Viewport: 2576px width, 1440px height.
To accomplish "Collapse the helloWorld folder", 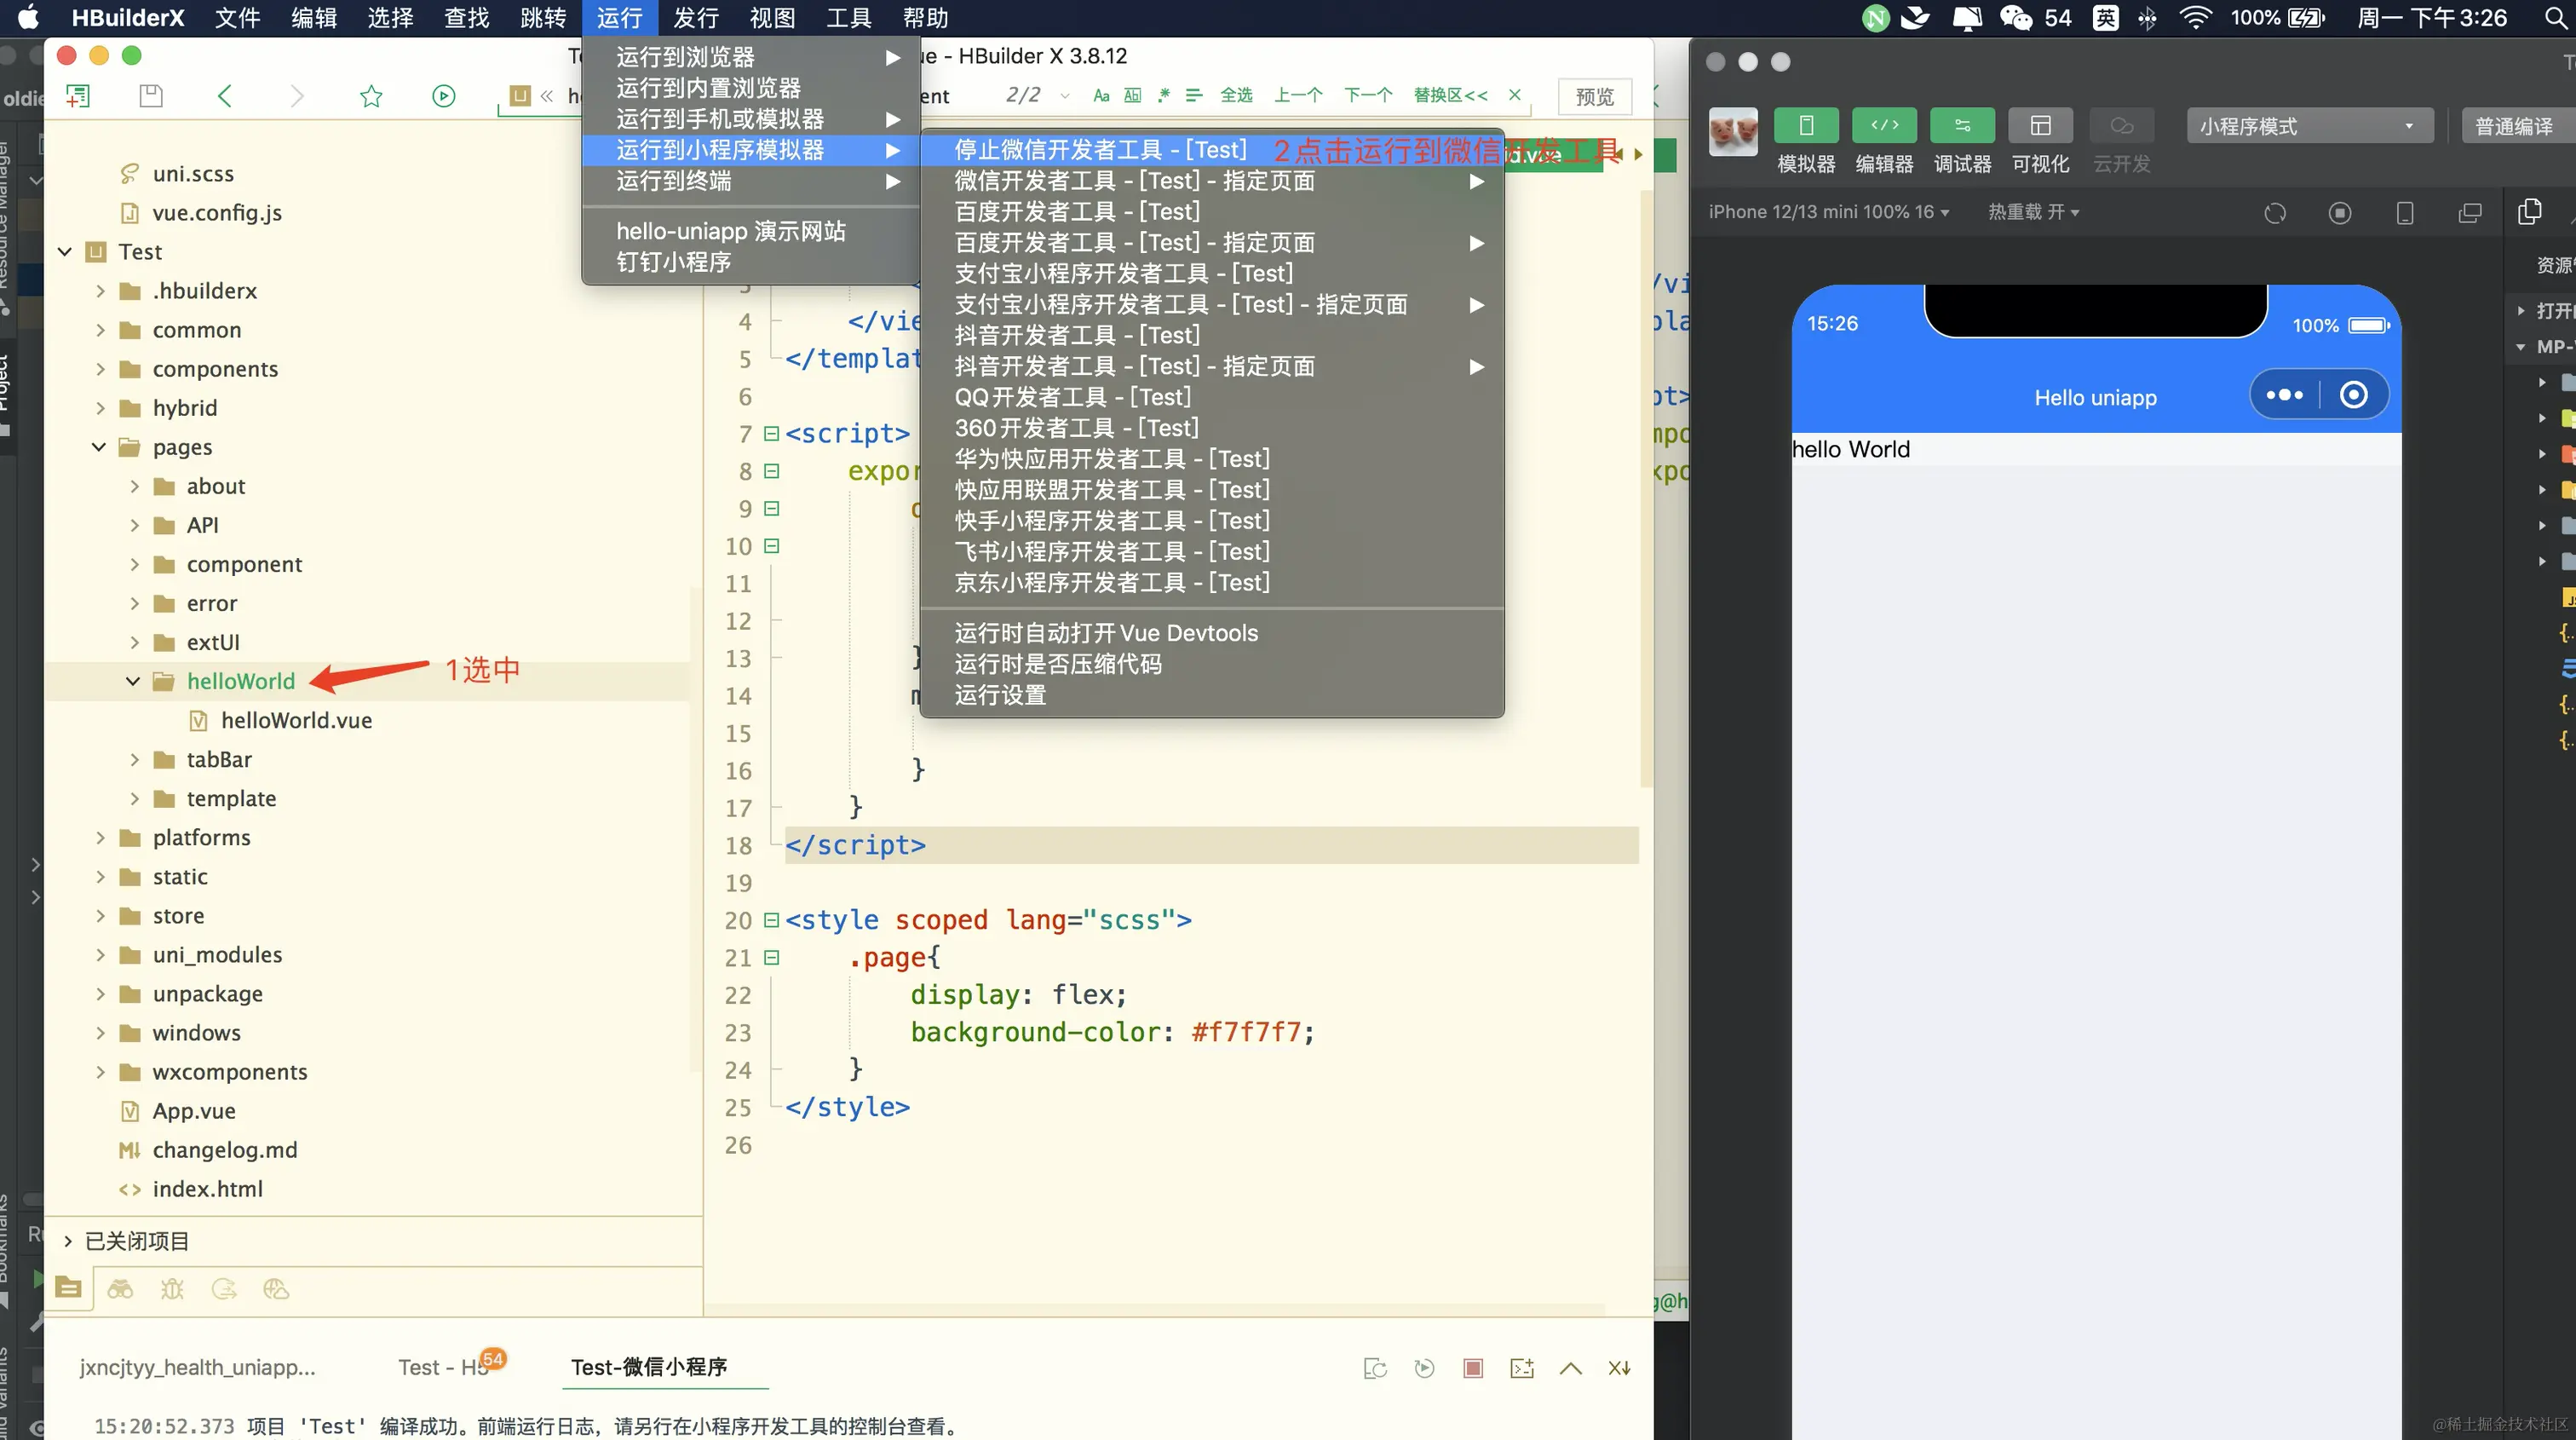I will pos(133,681).
